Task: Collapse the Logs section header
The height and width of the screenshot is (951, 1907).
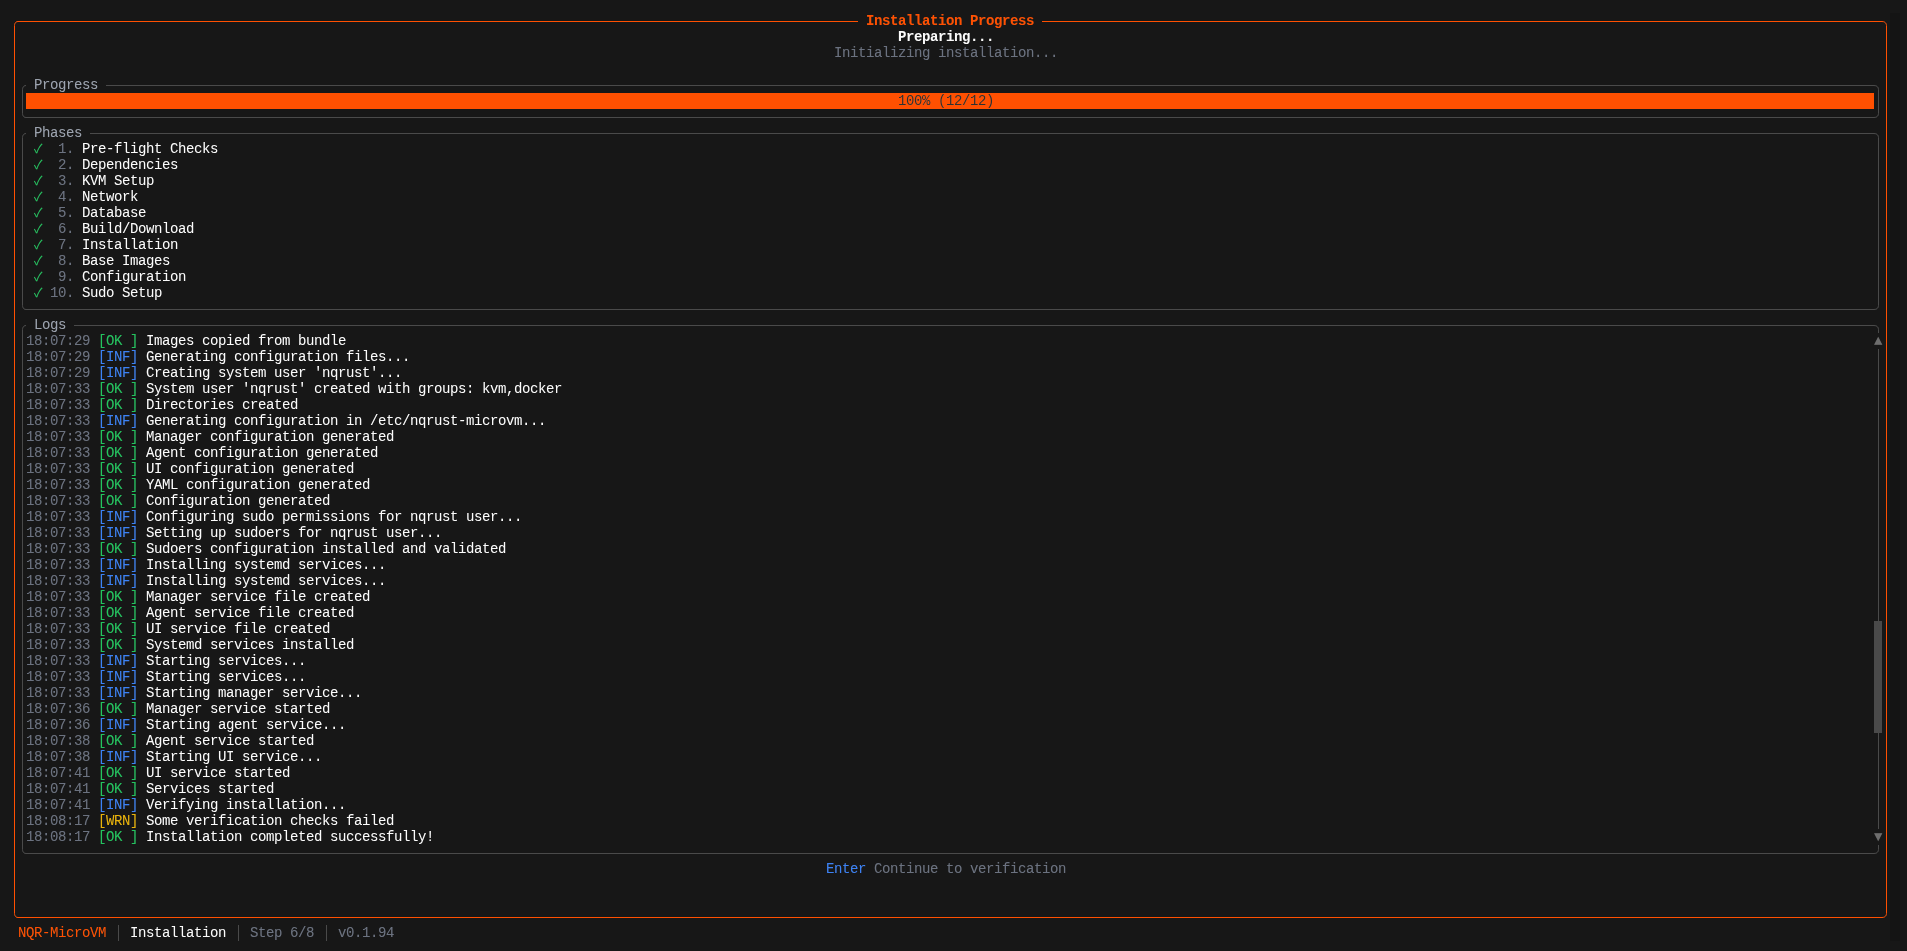Action: (49, 324)
